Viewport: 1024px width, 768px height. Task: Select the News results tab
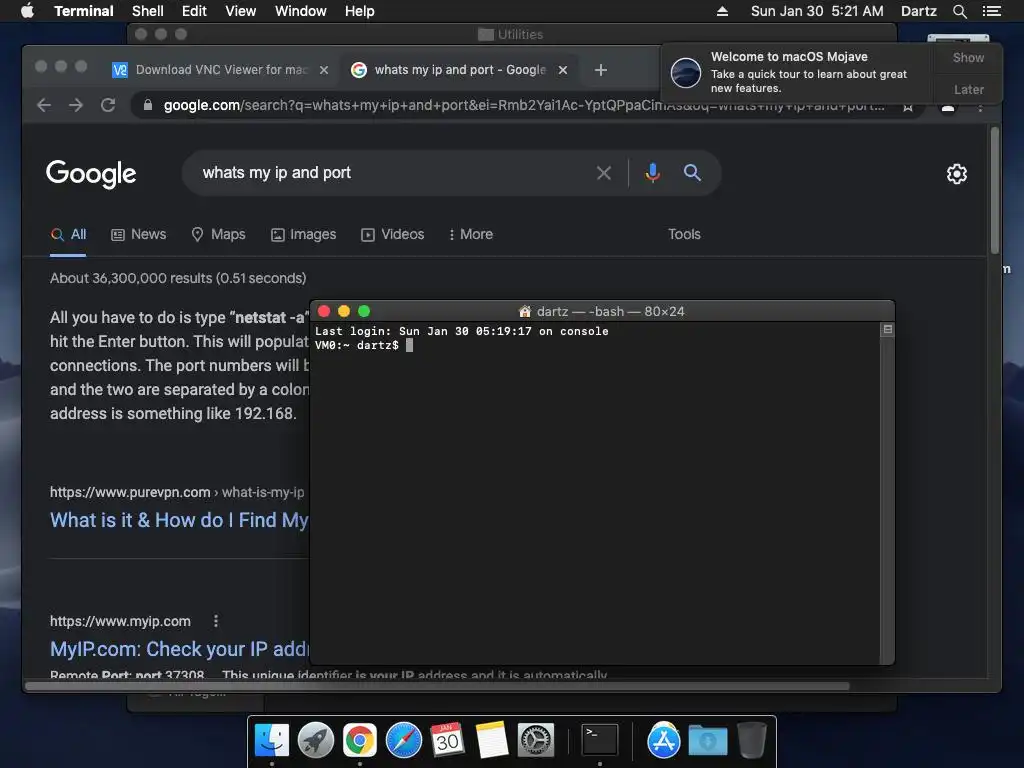138,234
